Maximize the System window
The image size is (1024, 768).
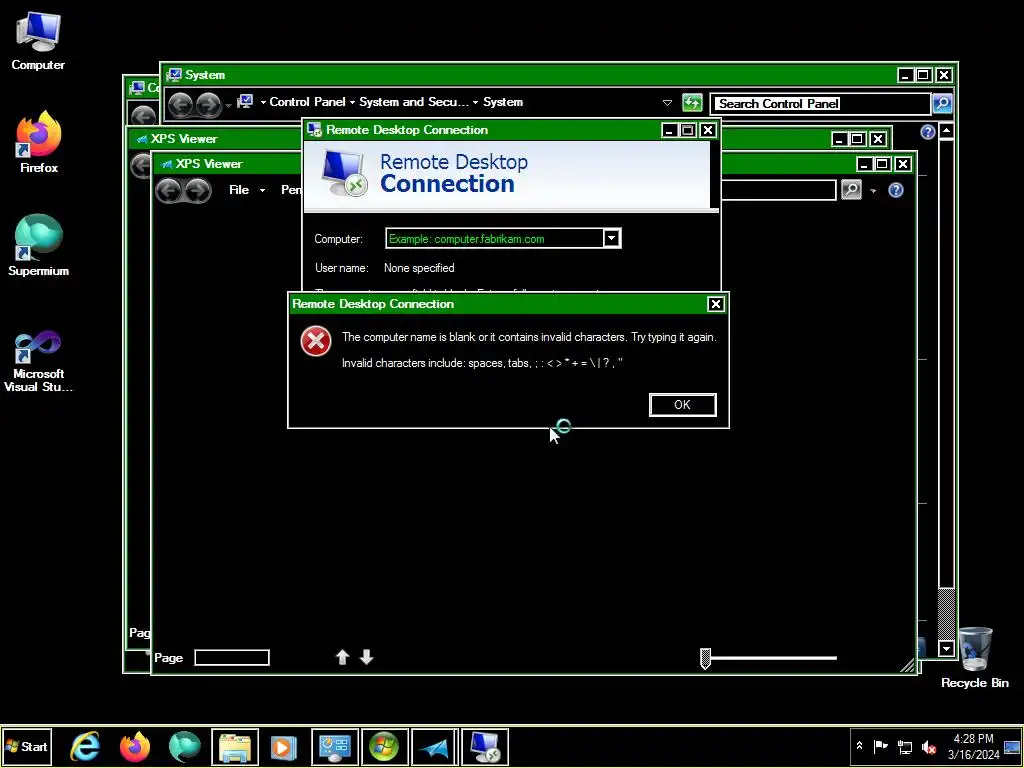click(x=923, y=75)
